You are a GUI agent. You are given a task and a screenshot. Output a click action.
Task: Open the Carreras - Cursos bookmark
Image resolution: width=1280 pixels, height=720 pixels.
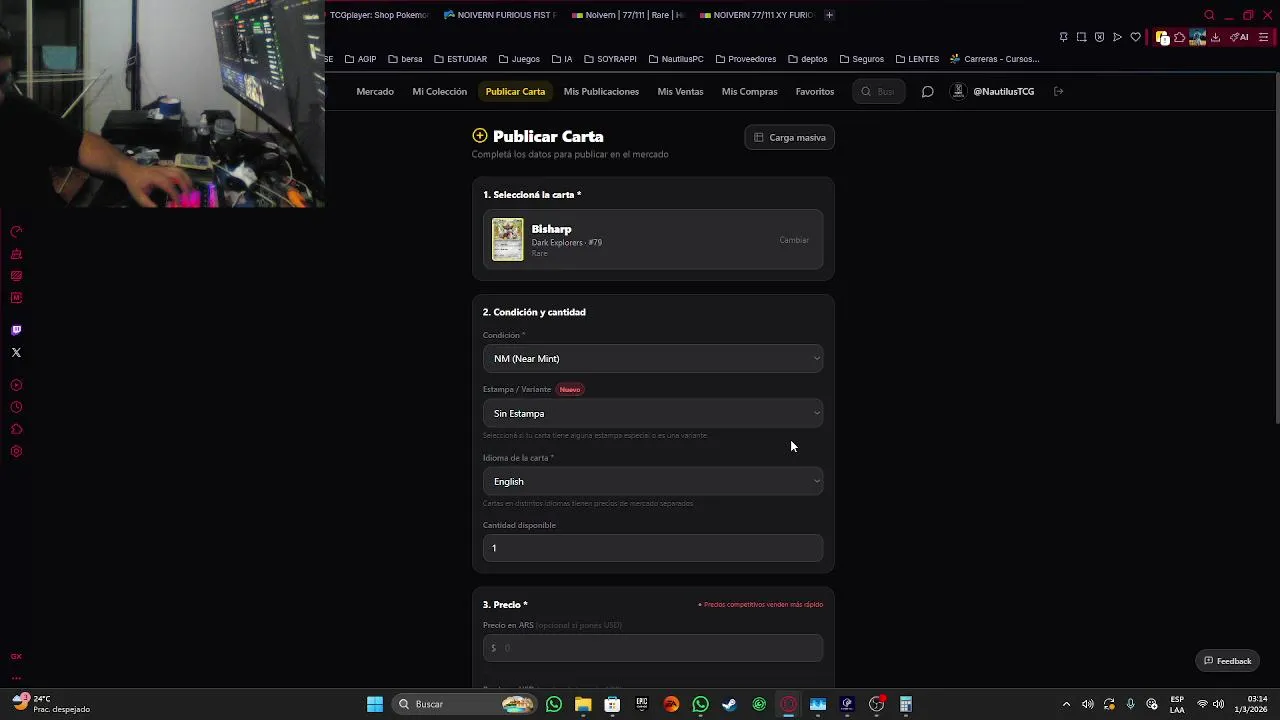995,59
